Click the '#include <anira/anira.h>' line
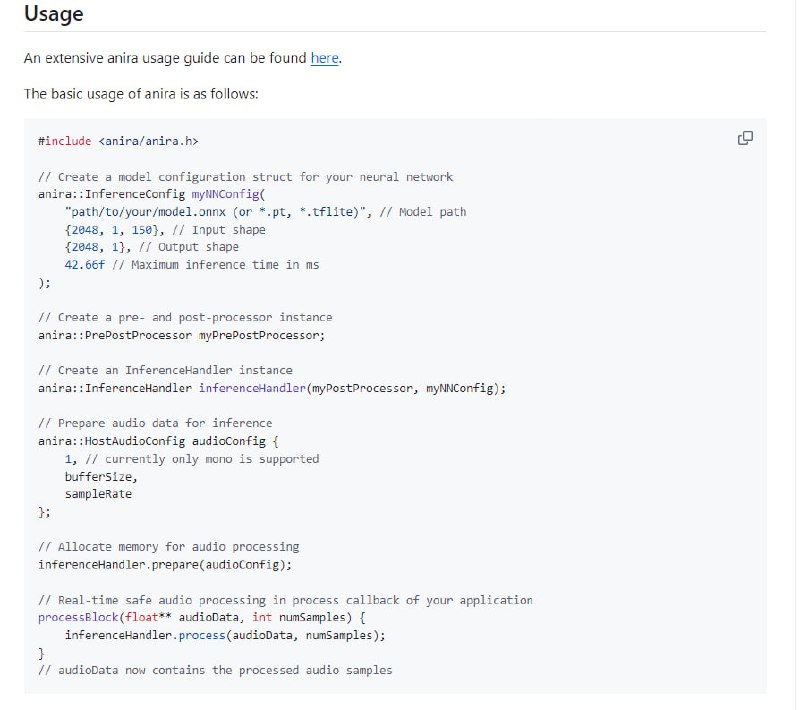 [x=124, y=142]
